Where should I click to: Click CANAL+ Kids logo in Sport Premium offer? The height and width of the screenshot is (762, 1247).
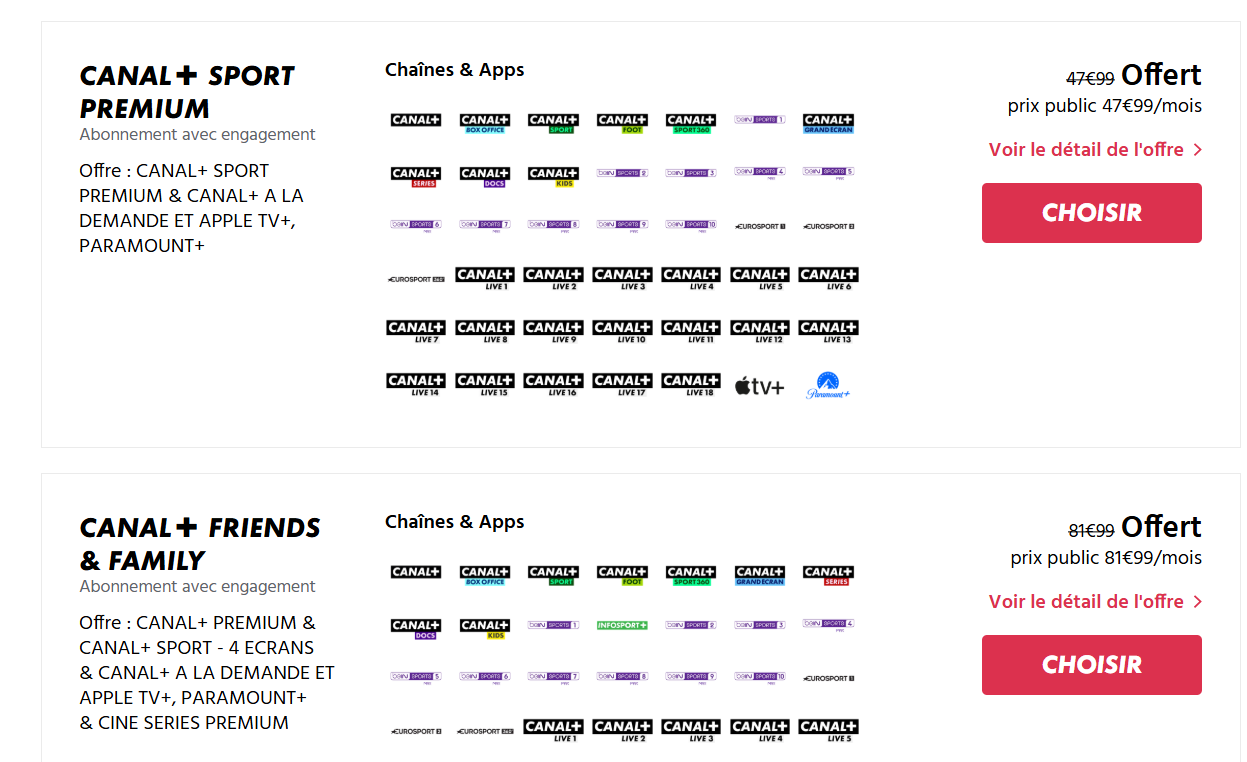pyautogui.click(x=553, y=178)
